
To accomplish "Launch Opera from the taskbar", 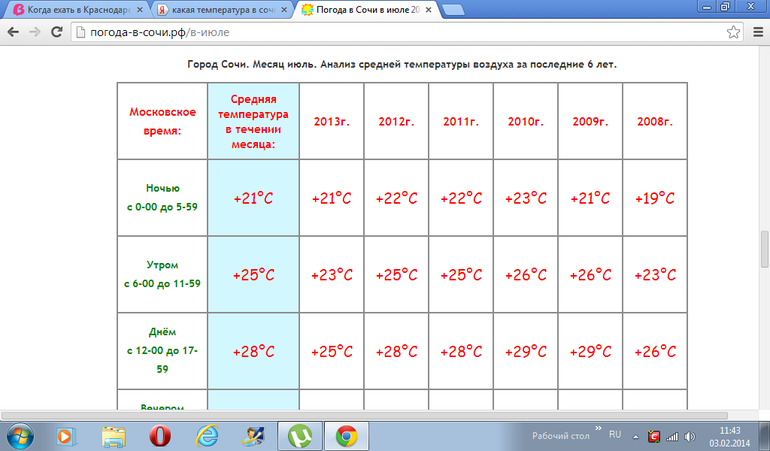I will tap(159, 436).
